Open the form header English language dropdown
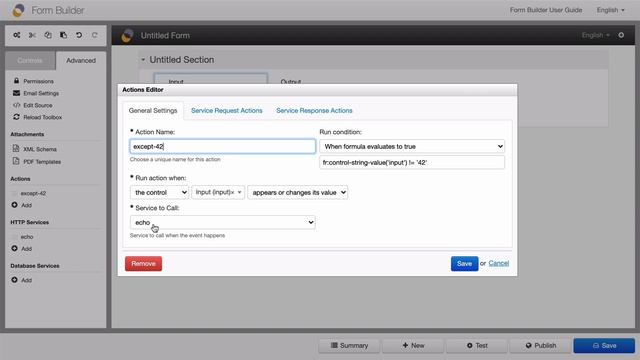Screen dimensions: 640x360 [596, 35]
